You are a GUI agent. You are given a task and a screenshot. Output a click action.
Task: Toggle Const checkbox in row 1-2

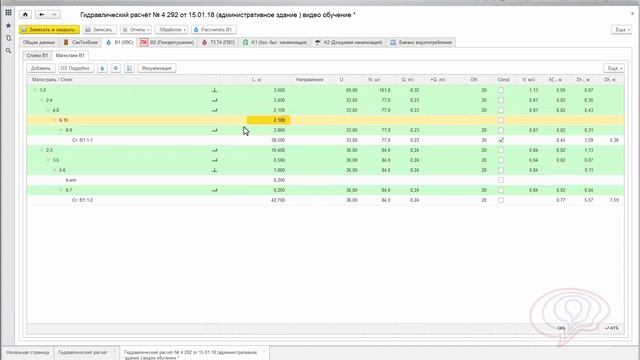[501, 90]
